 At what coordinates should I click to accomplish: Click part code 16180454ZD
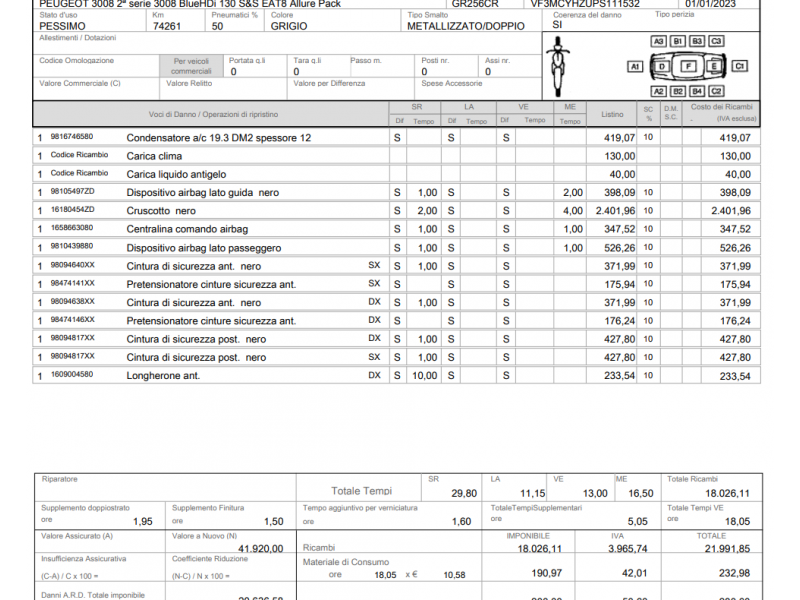click(x=72, y=210)
